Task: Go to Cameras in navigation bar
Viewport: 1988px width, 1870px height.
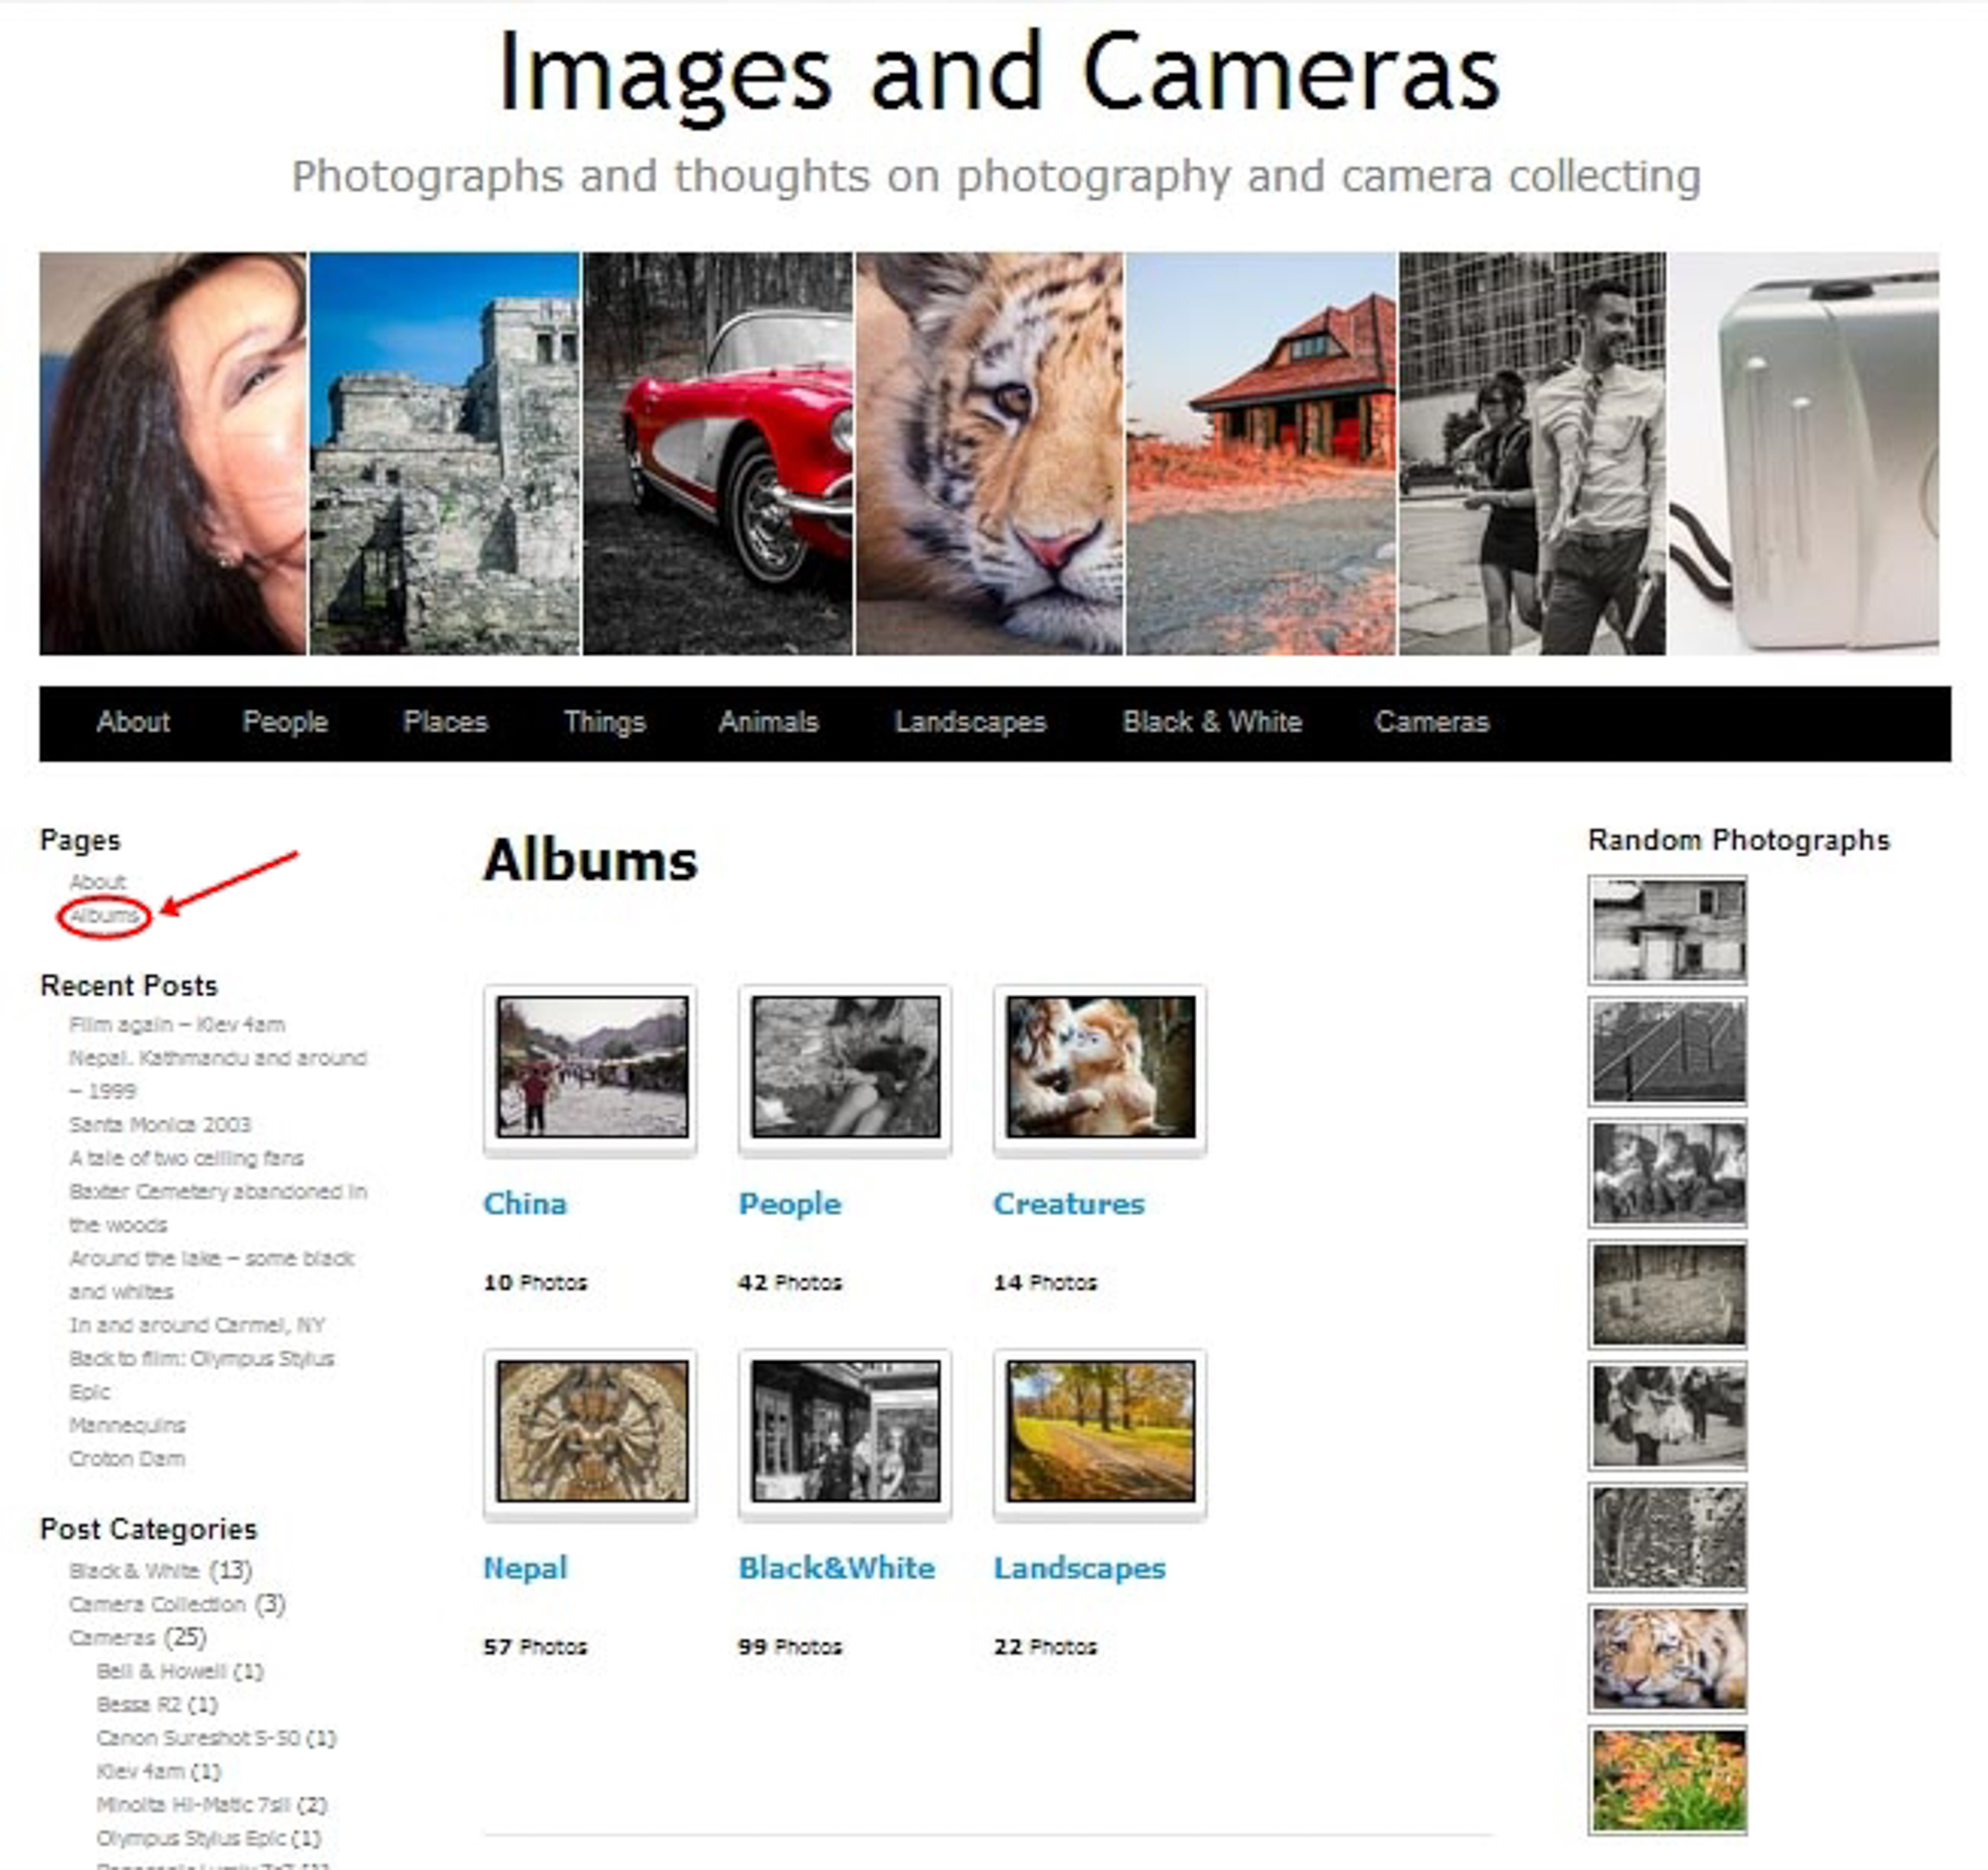Action: point(1431,722)
